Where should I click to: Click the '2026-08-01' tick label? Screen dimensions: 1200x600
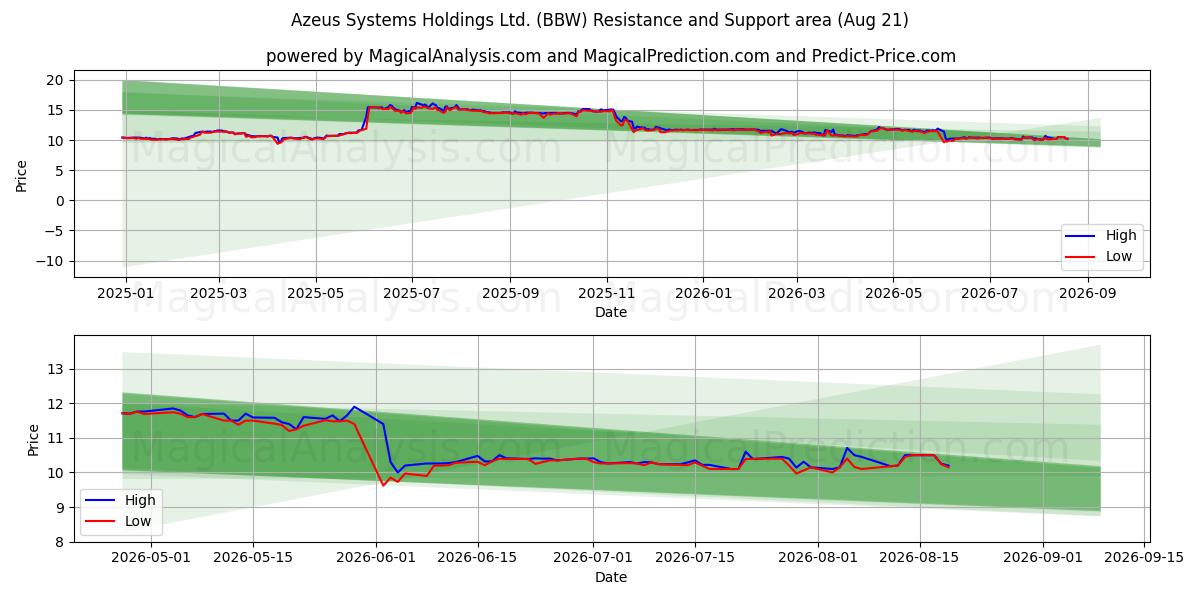(819, 557)
